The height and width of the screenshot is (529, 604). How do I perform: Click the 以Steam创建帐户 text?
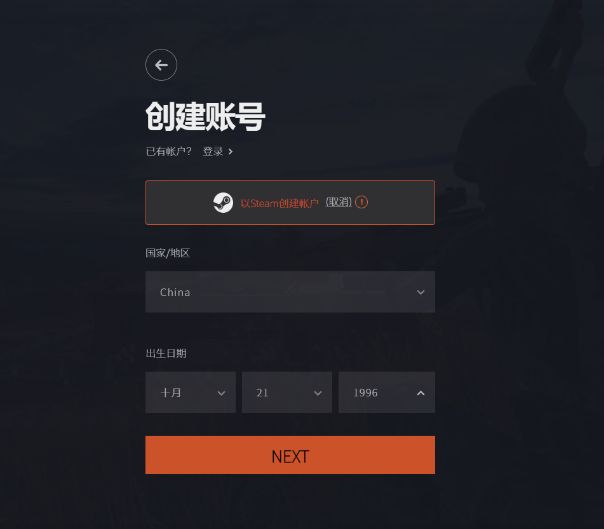[x=280, y=203]
